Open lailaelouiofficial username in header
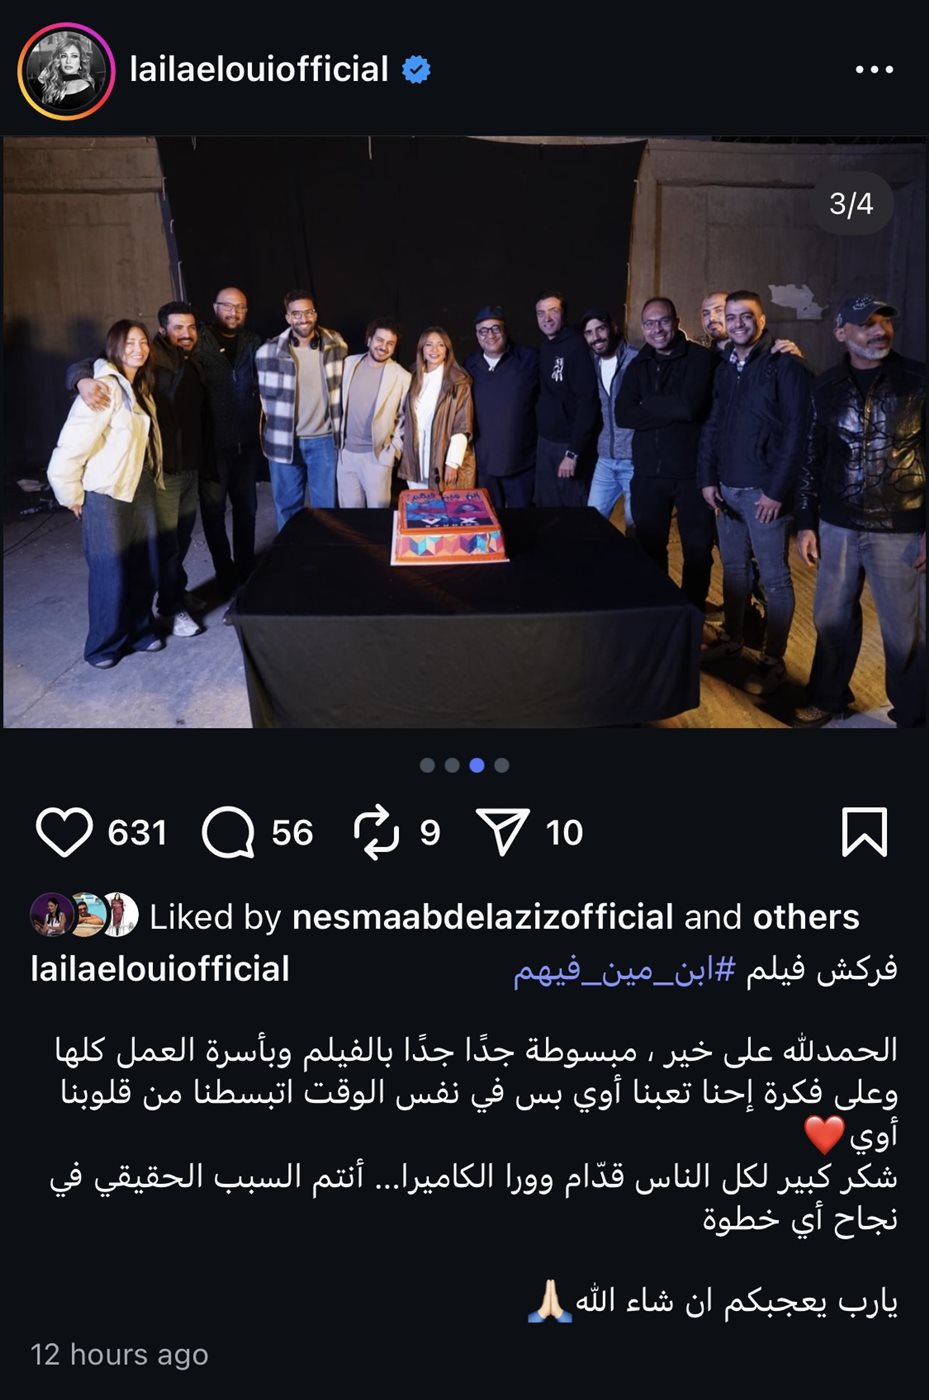929x1400 pixels. point(259,69)
